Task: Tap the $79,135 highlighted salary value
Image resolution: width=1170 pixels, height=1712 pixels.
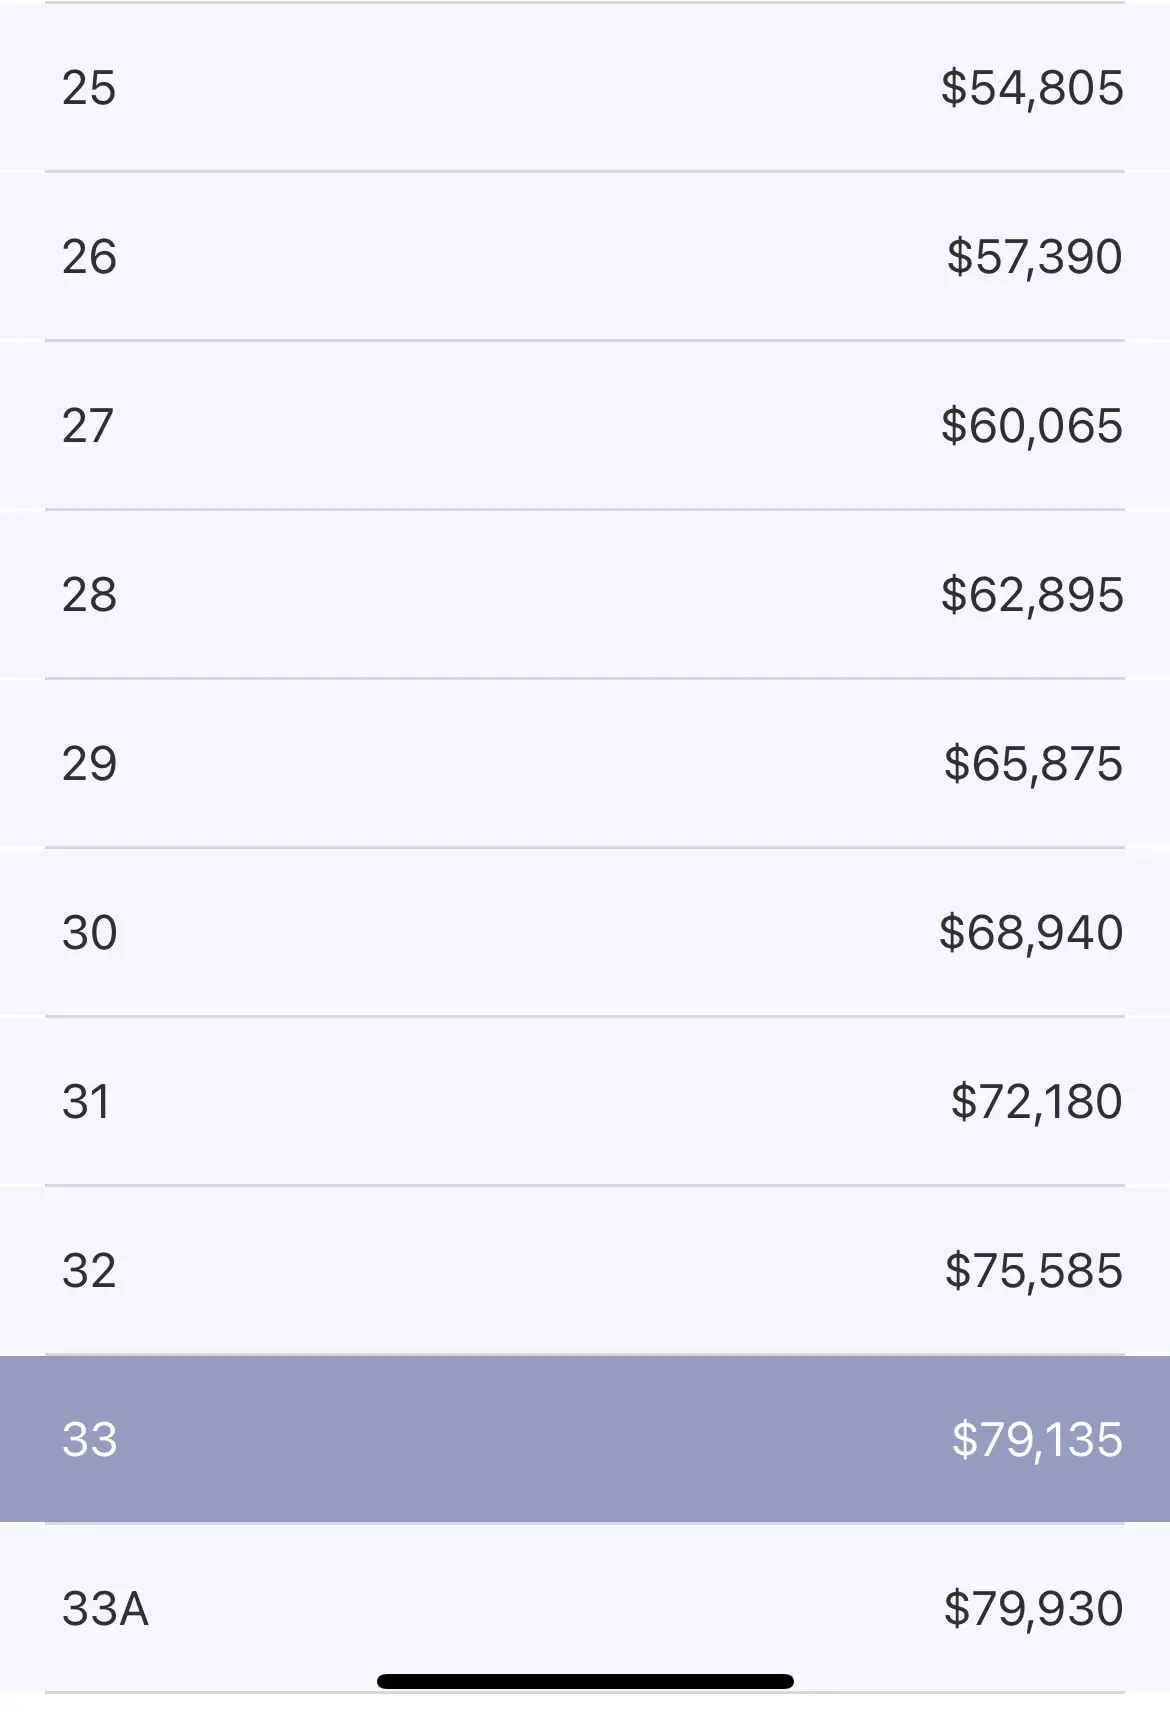Action: [x=1037, y=1440]
